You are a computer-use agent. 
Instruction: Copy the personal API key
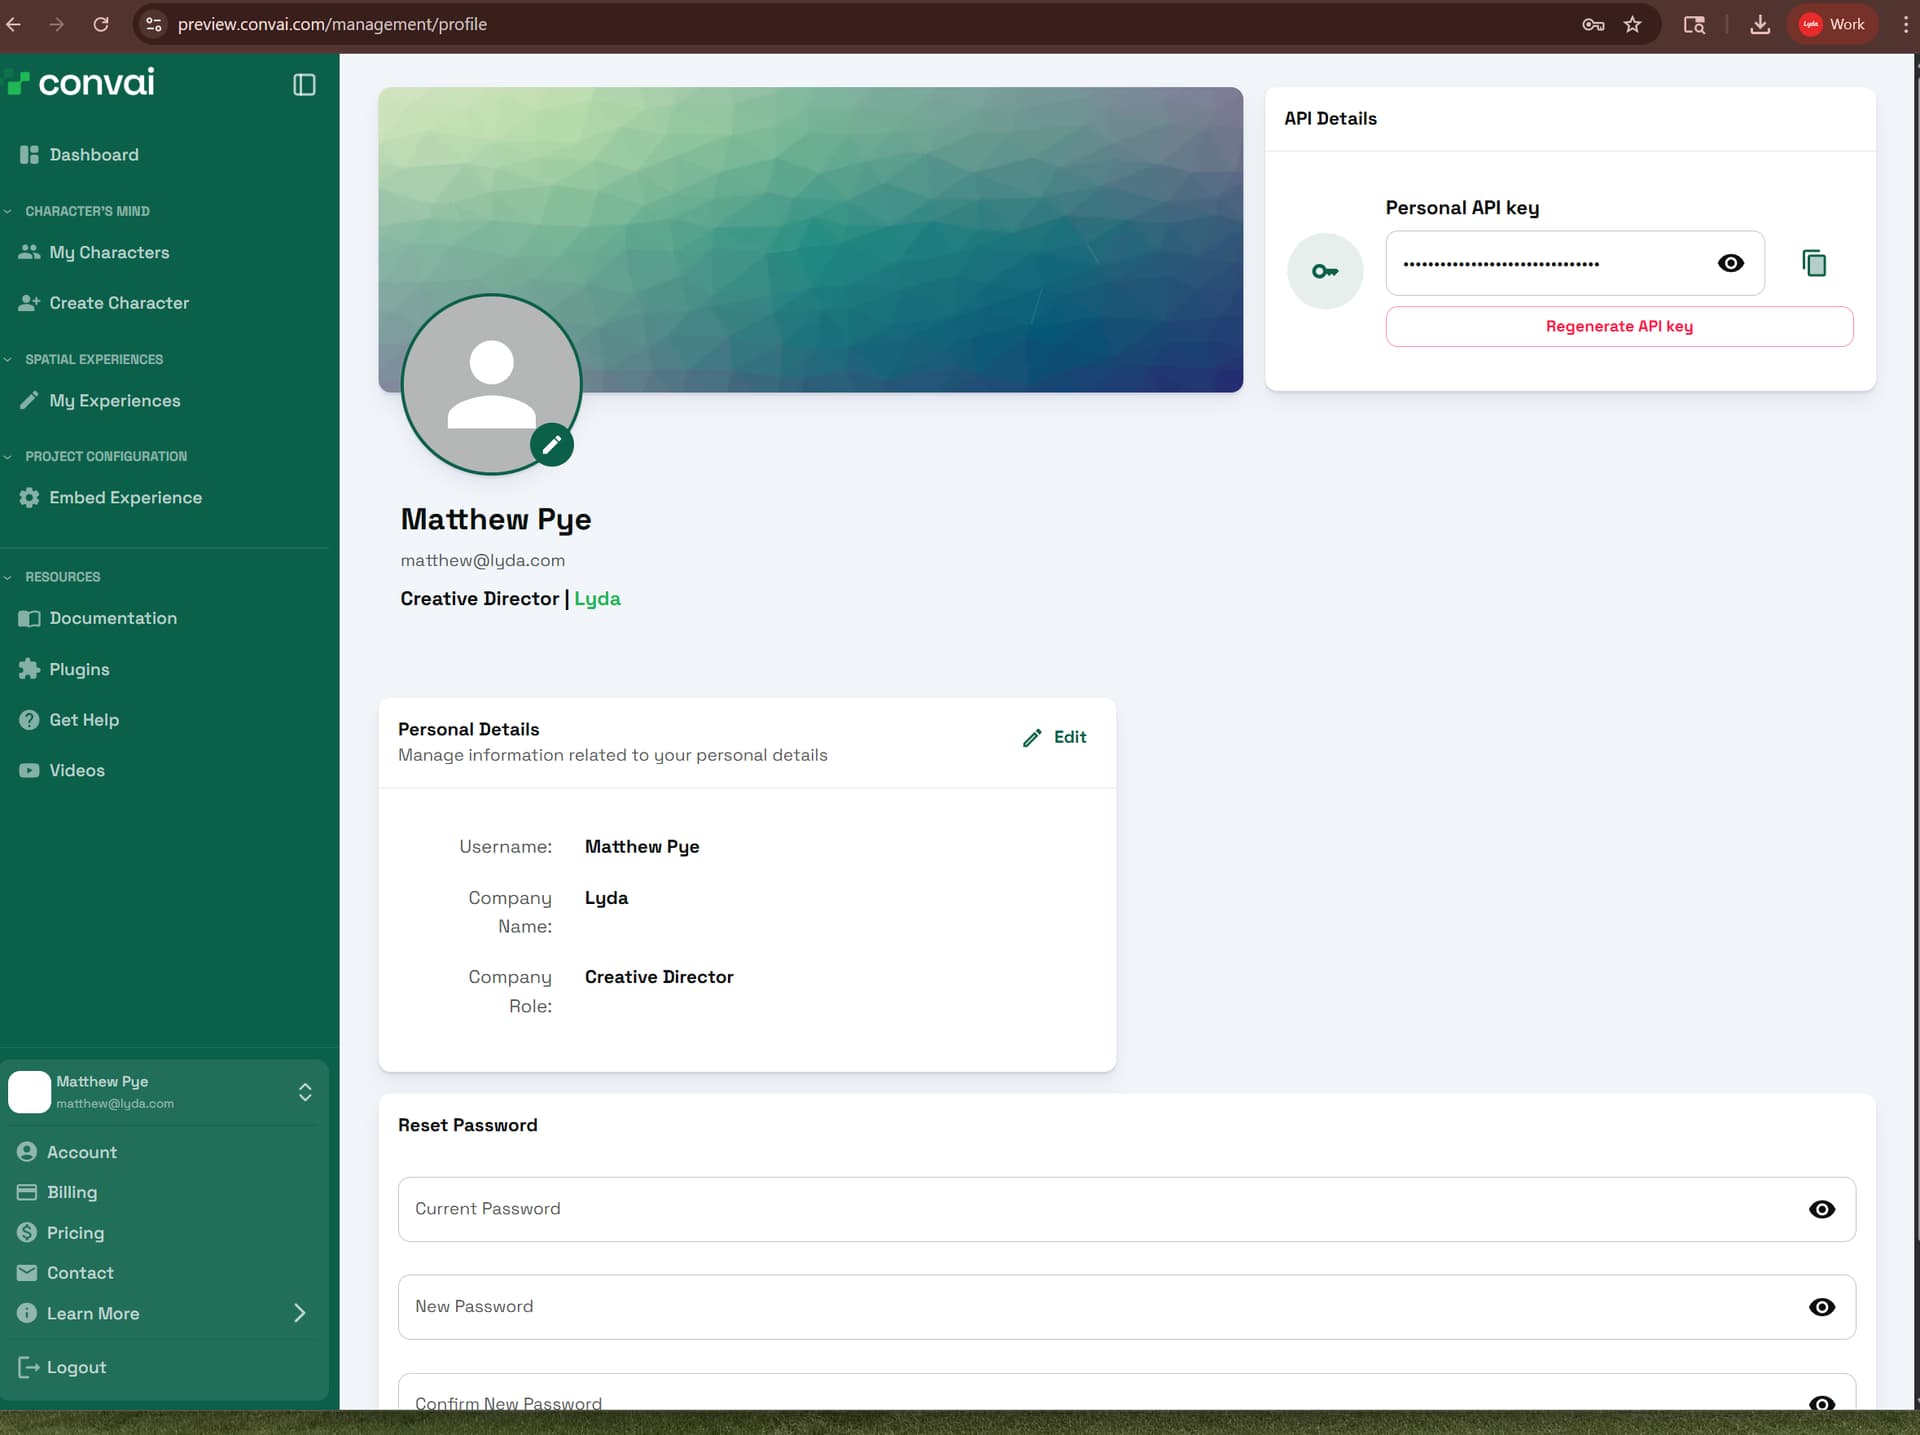coord(1813,263)
